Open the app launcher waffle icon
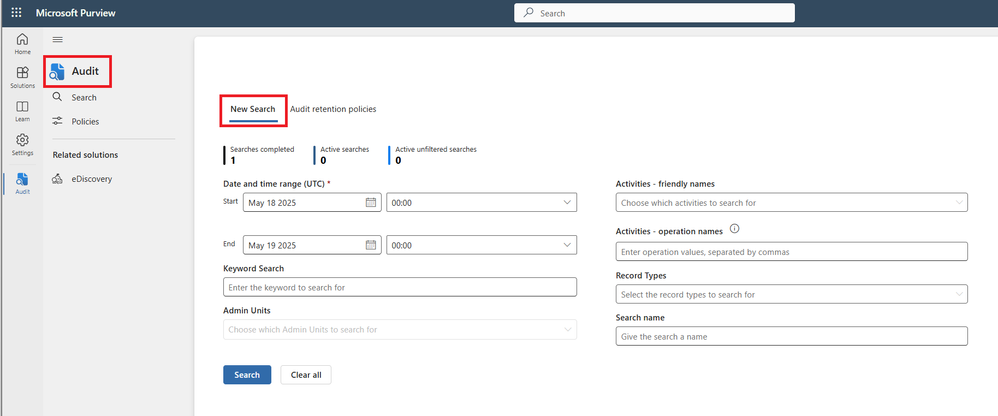The height and width of the screenshot is (416, 998). [17, 13]
